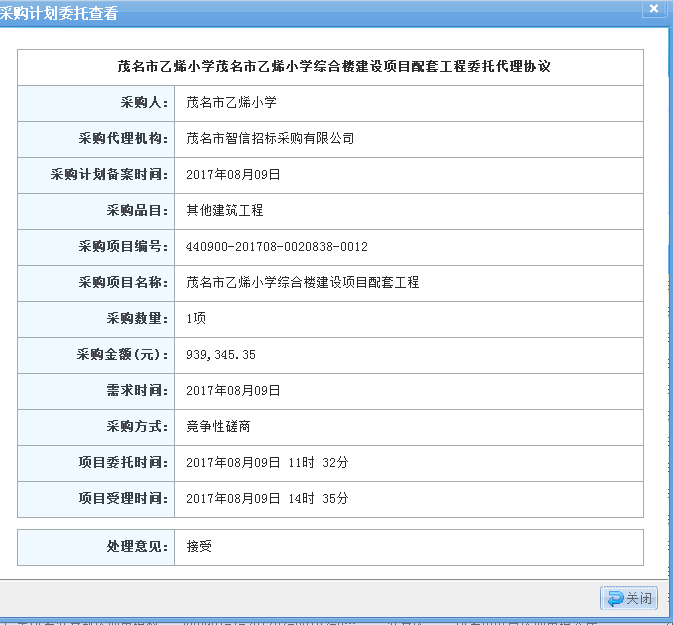The height and width of the screenshot is (625, 673).
Task: Click the 需求时间 date value
Action: pyautogui.click(x=233, y=390)
